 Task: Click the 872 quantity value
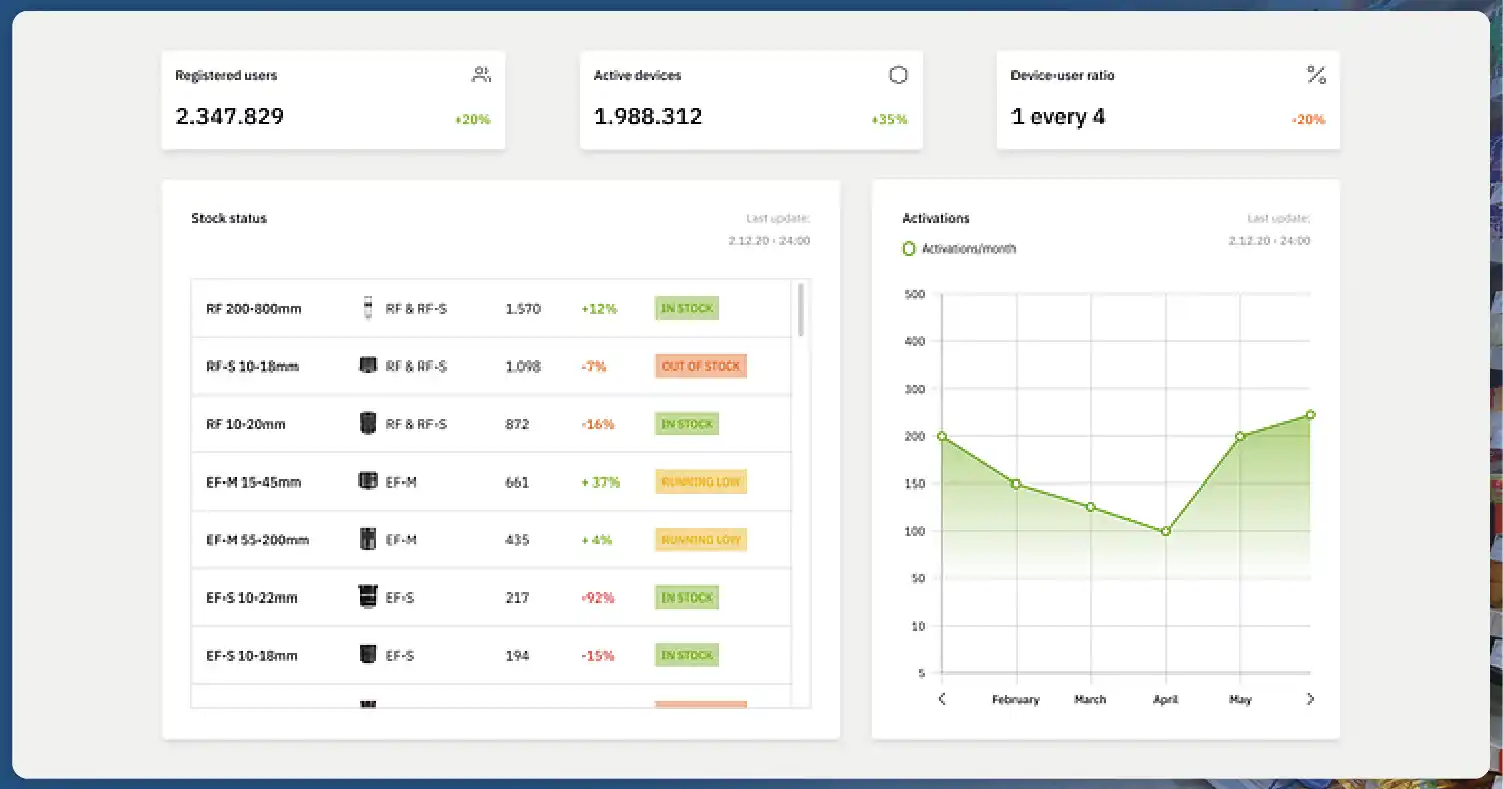point(517,424)
